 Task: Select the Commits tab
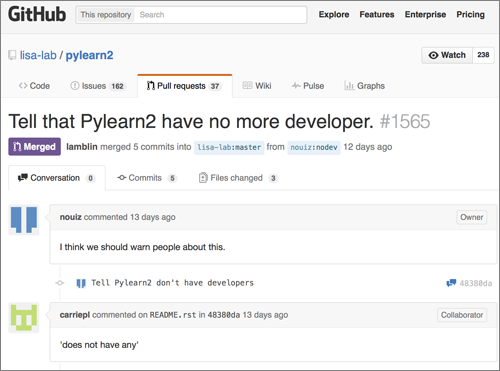146,178
